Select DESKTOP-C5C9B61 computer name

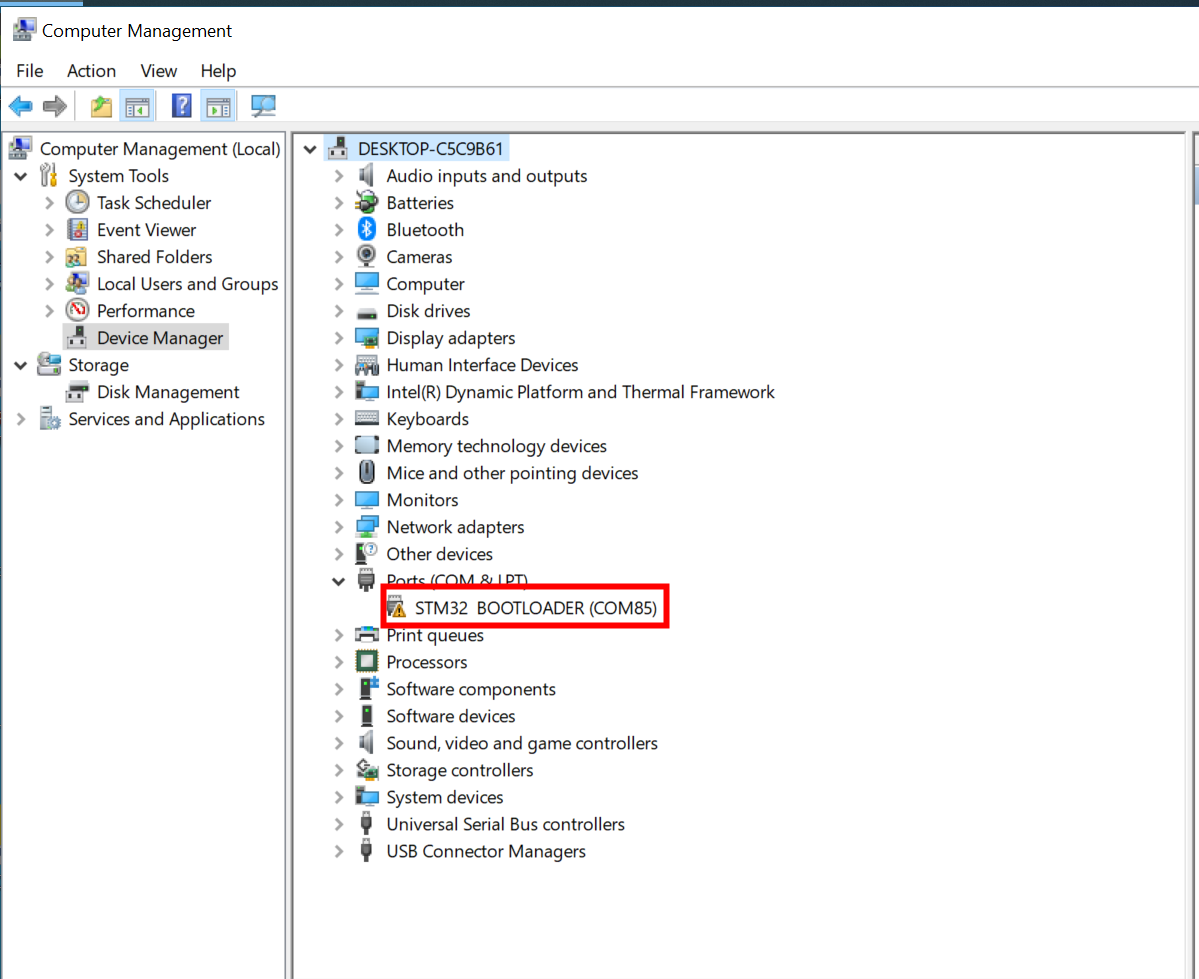point(431,149)
